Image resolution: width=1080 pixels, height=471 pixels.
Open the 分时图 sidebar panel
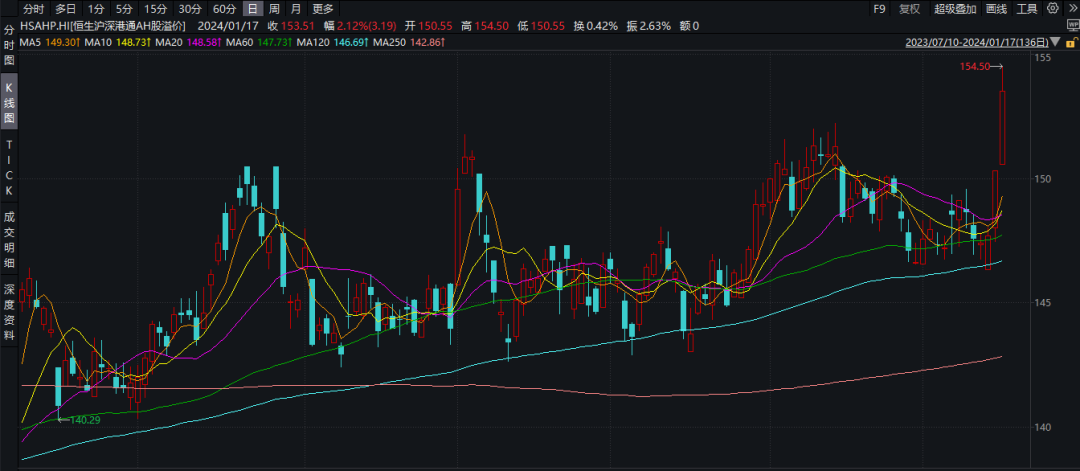coord(9,45)
